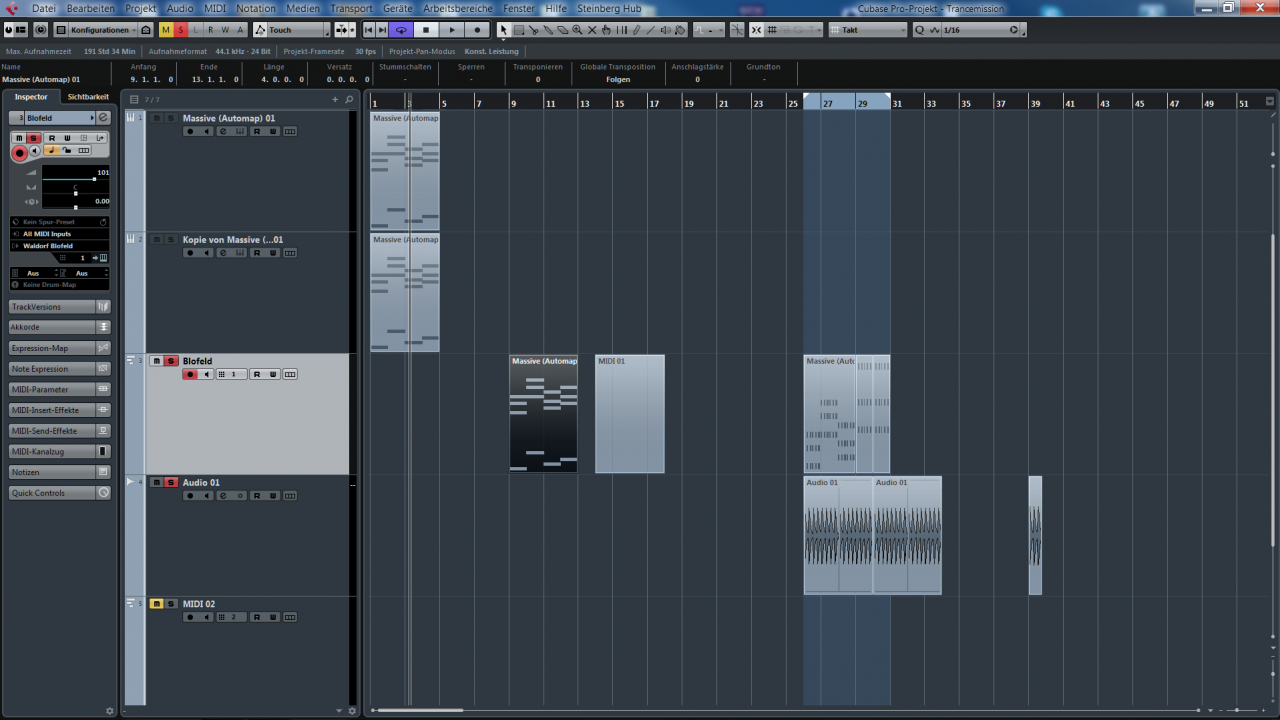Select the Eraser tool in the toolbar
Screen dimensions: 1280x720
[x=562, y=30]
